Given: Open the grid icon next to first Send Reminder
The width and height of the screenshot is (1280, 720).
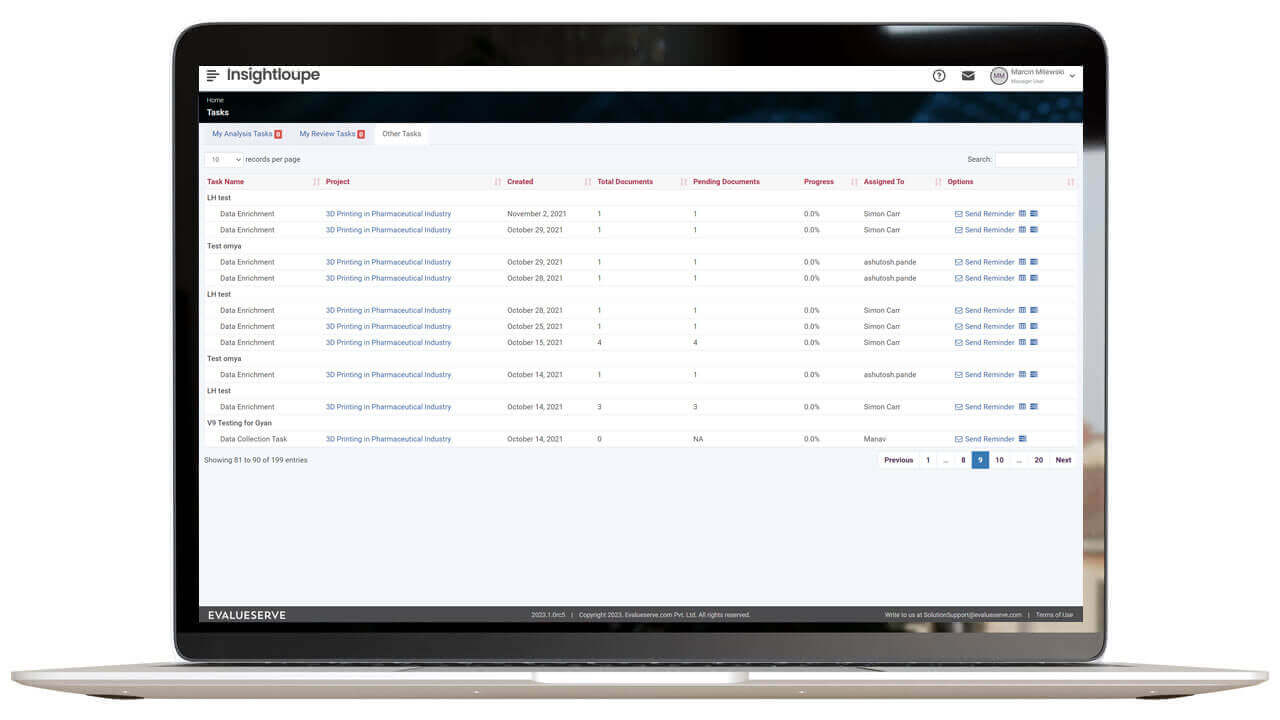Looking at the screenshot, I should [x=1023, y=213].
